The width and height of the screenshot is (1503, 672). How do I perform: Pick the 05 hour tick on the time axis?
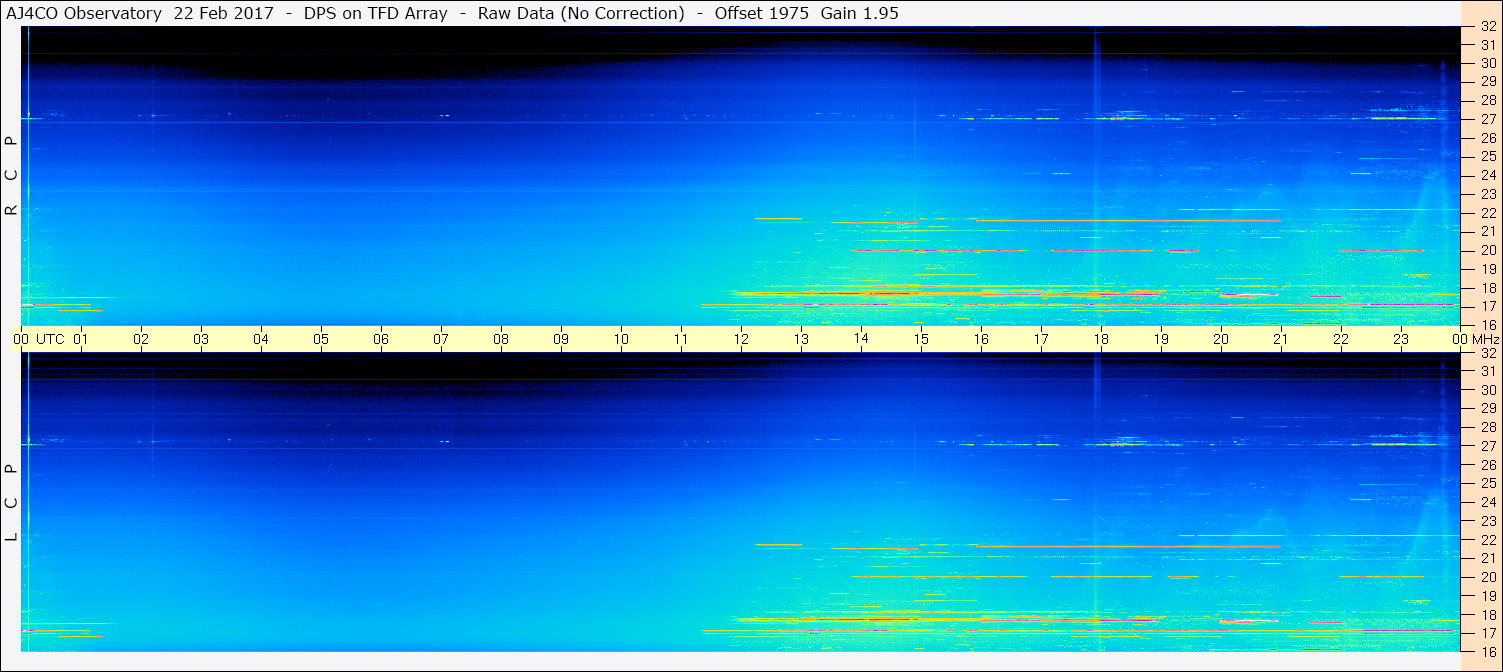321,339
